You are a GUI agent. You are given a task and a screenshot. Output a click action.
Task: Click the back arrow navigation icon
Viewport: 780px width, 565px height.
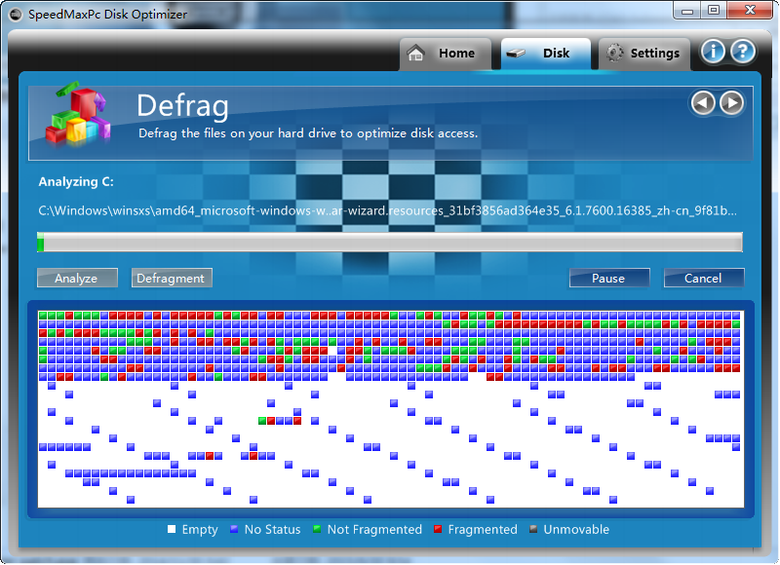[703, 103]
